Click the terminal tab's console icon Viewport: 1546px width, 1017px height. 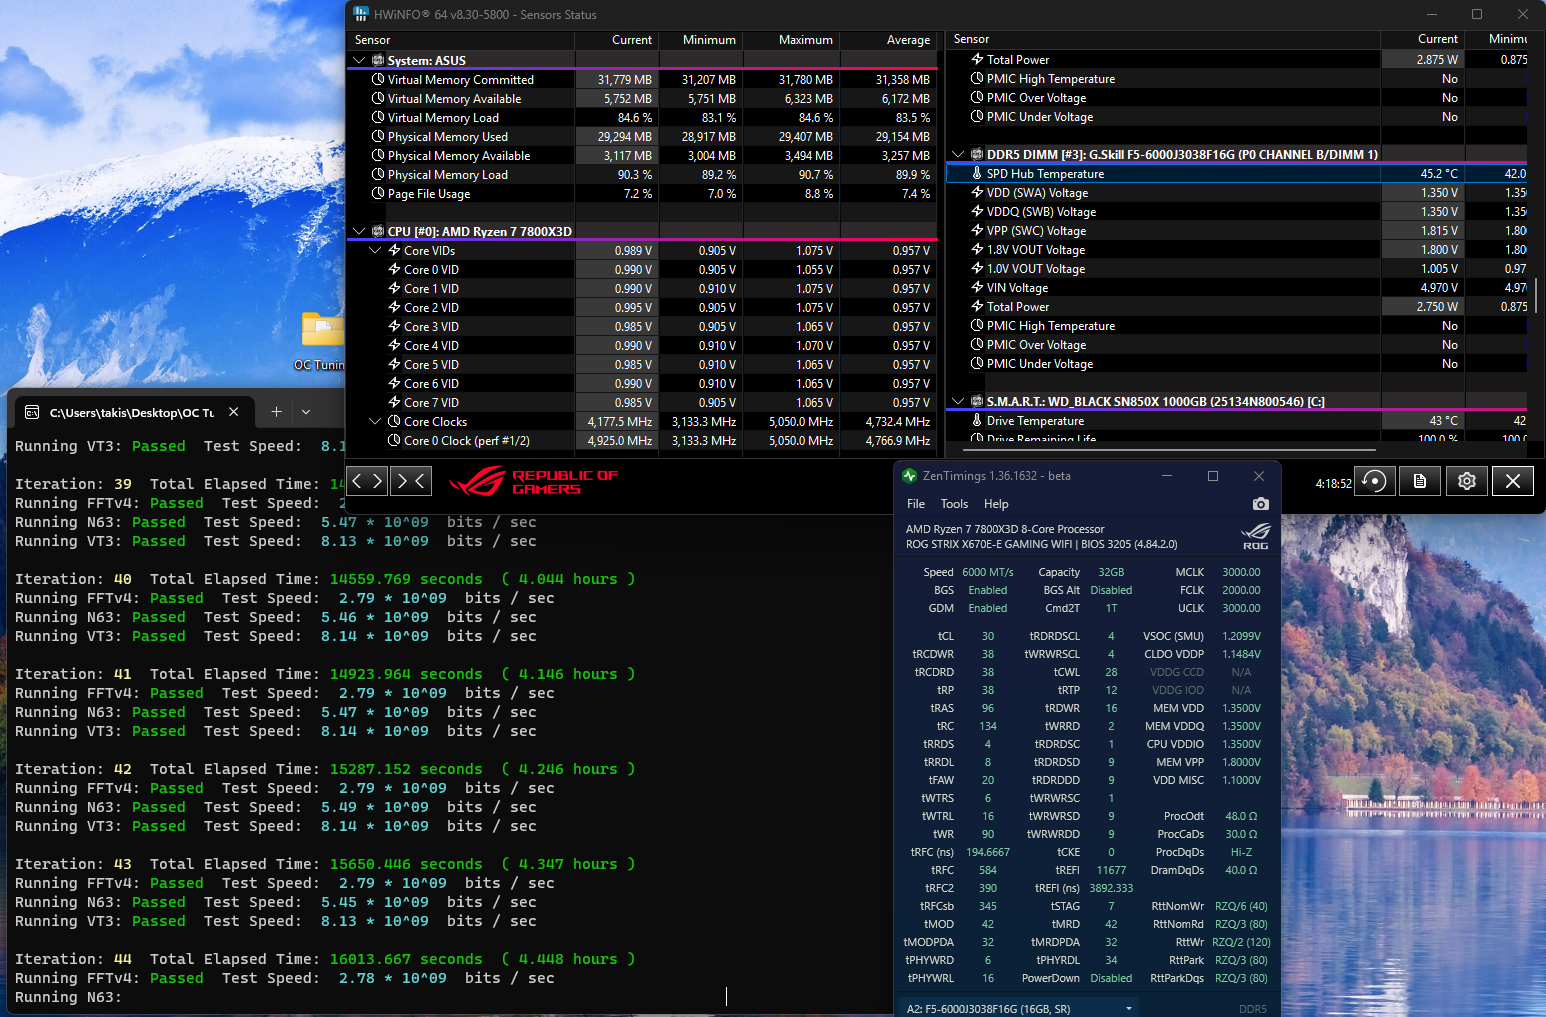[32, 412]
